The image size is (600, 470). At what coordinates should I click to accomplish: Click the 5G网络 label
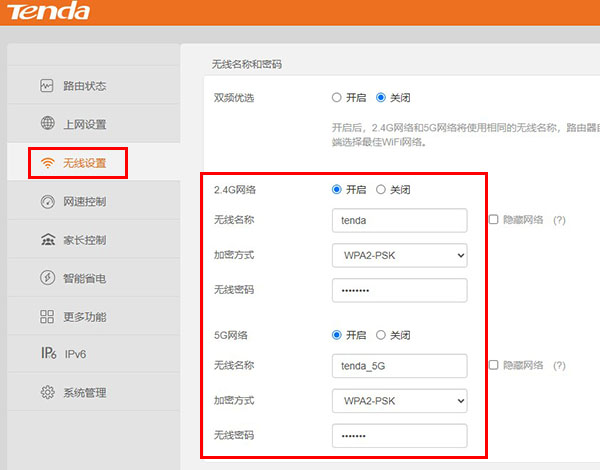point(231,336)
